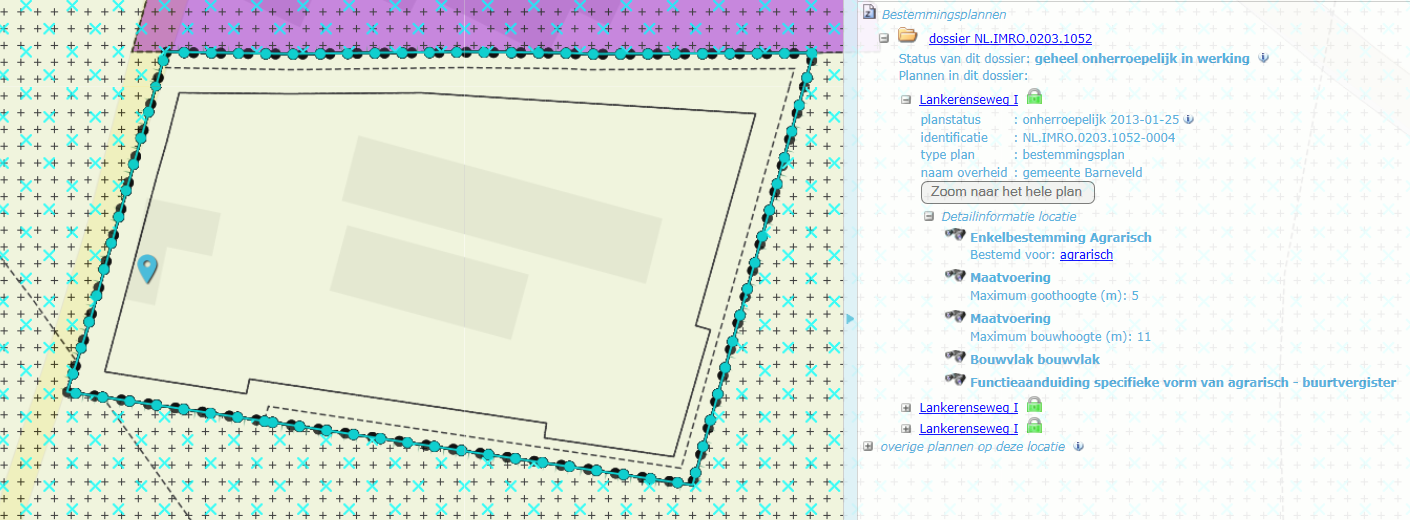Select Enkelbestemming Agrarisch heading
1410x520 pixels.
point(1061,237)
